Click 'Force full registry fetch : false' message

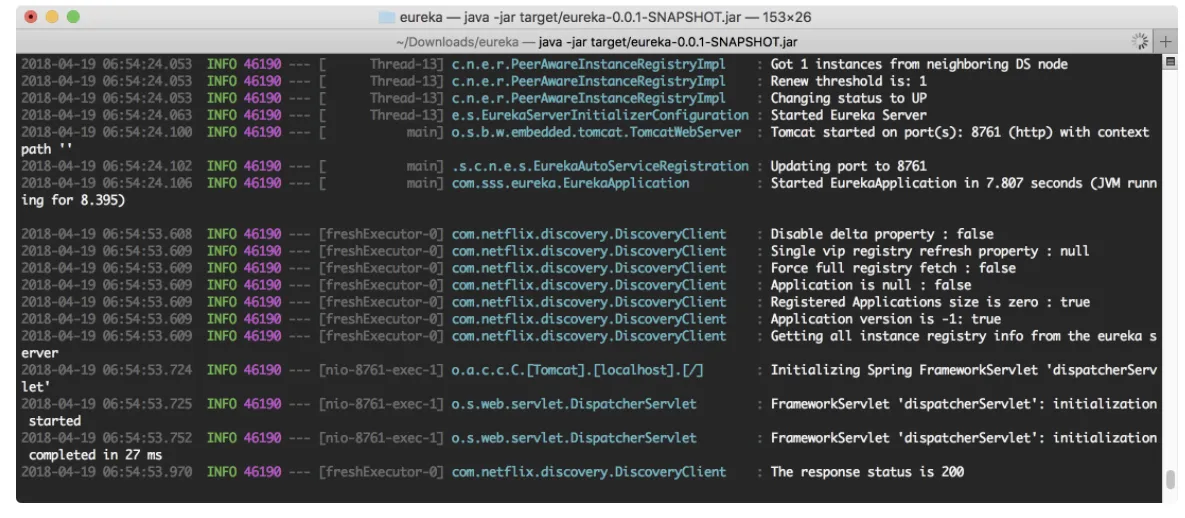point(893,268)
